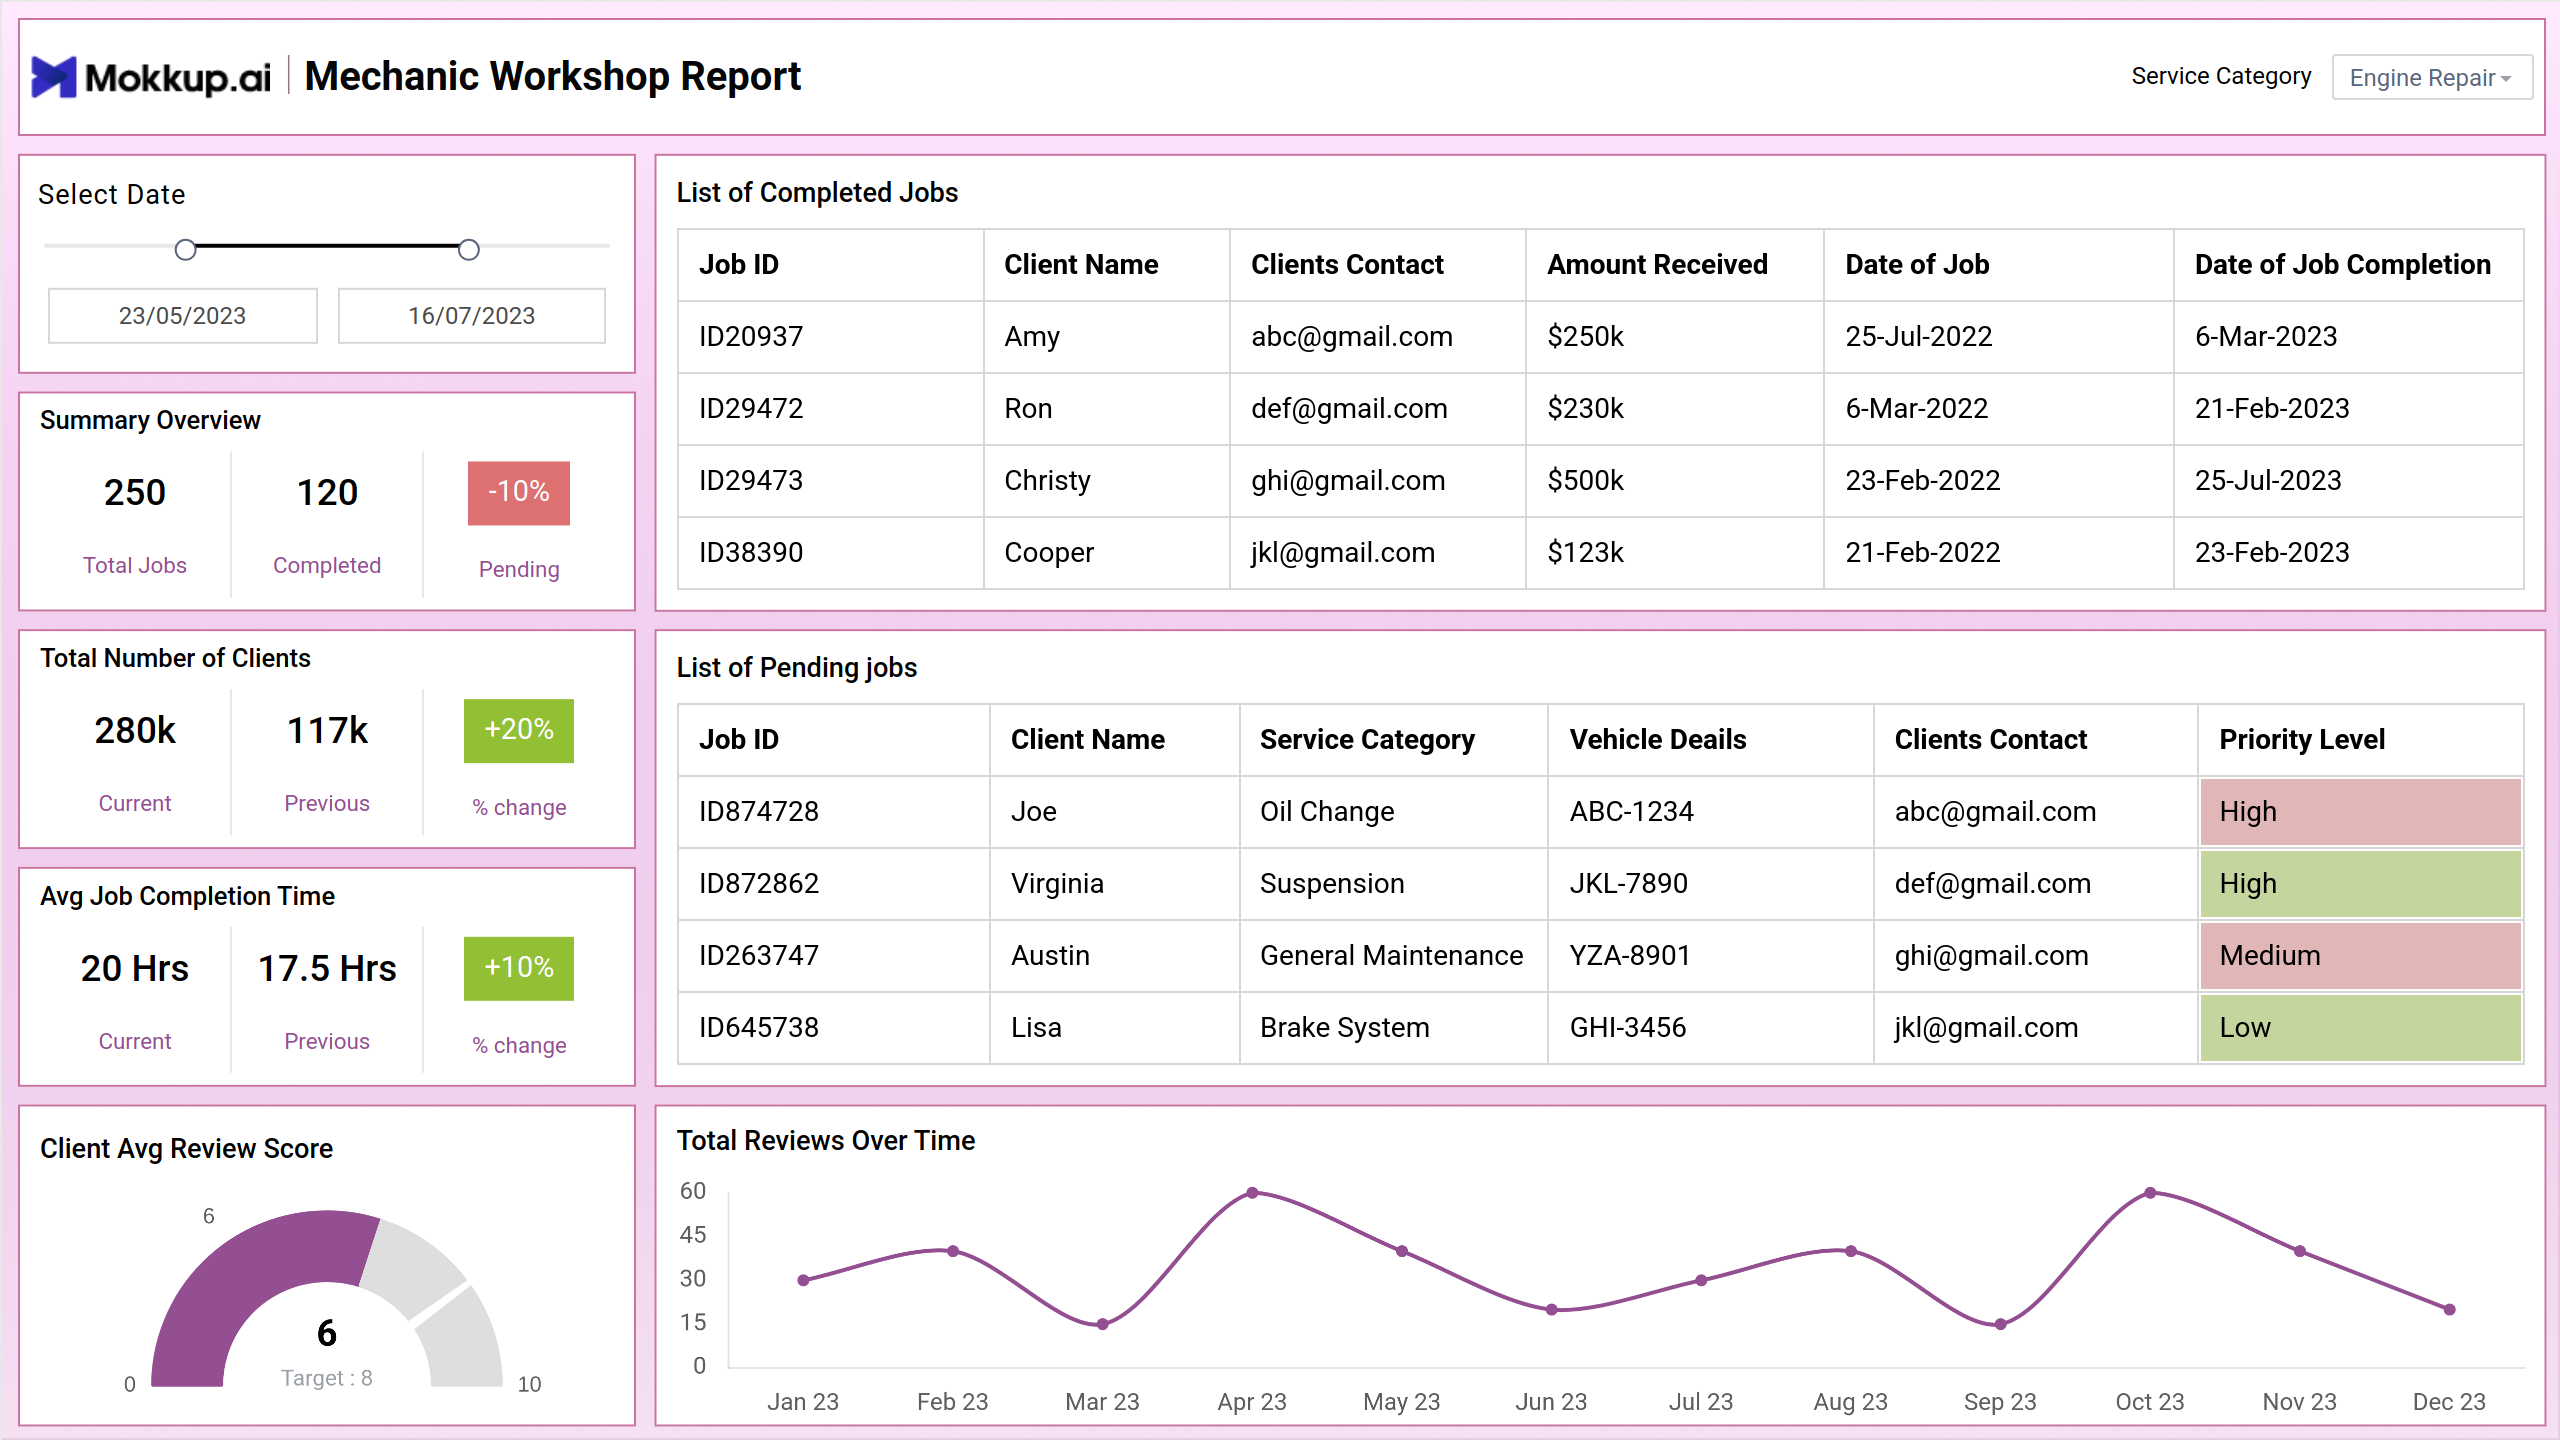Screen dimensions: 2560x1440
Task: Select the 280k Current clients value
Action: coord(135,730)
